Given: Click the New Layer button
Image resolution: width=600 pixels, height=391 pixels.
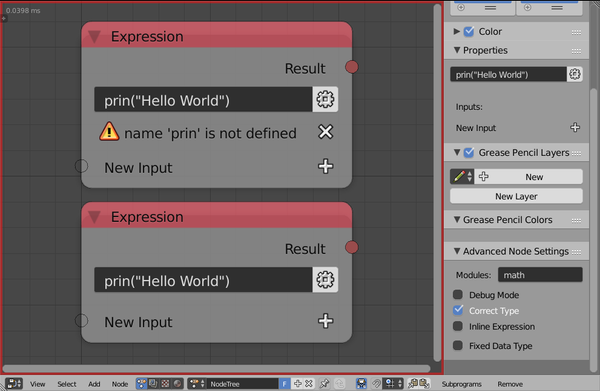Looking at the screenshot, I should [x=516, y=196].
